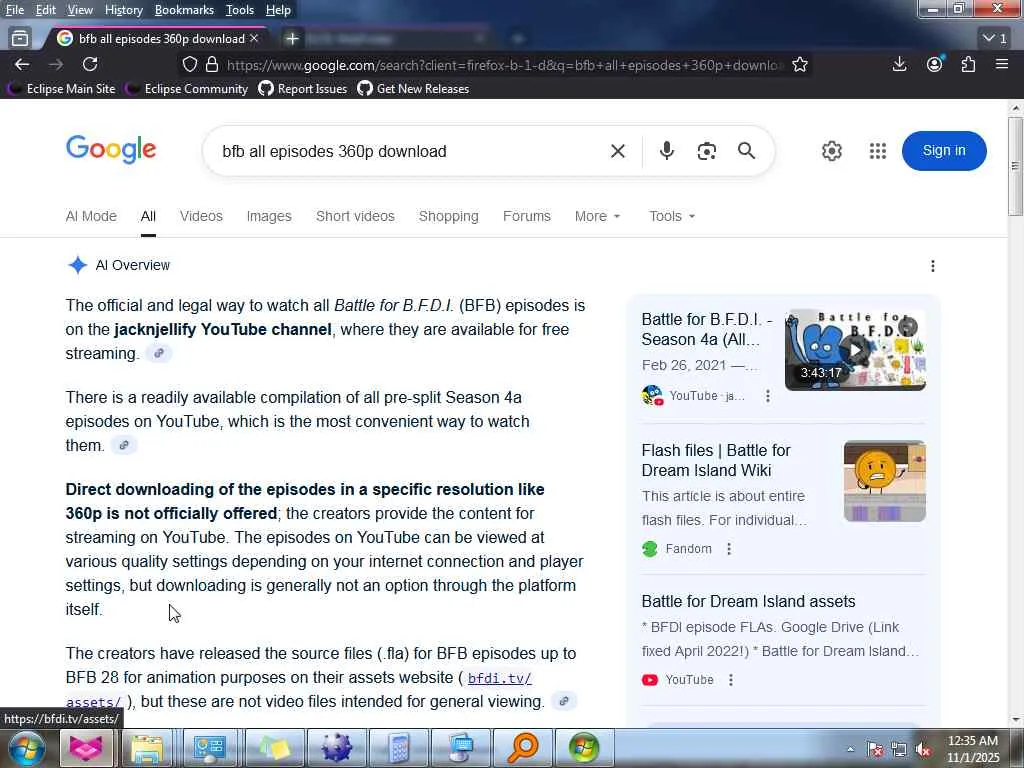Close the 'bfb all episodes' tab
Screen dimensions: 1024x768
(x=254, y=39)
